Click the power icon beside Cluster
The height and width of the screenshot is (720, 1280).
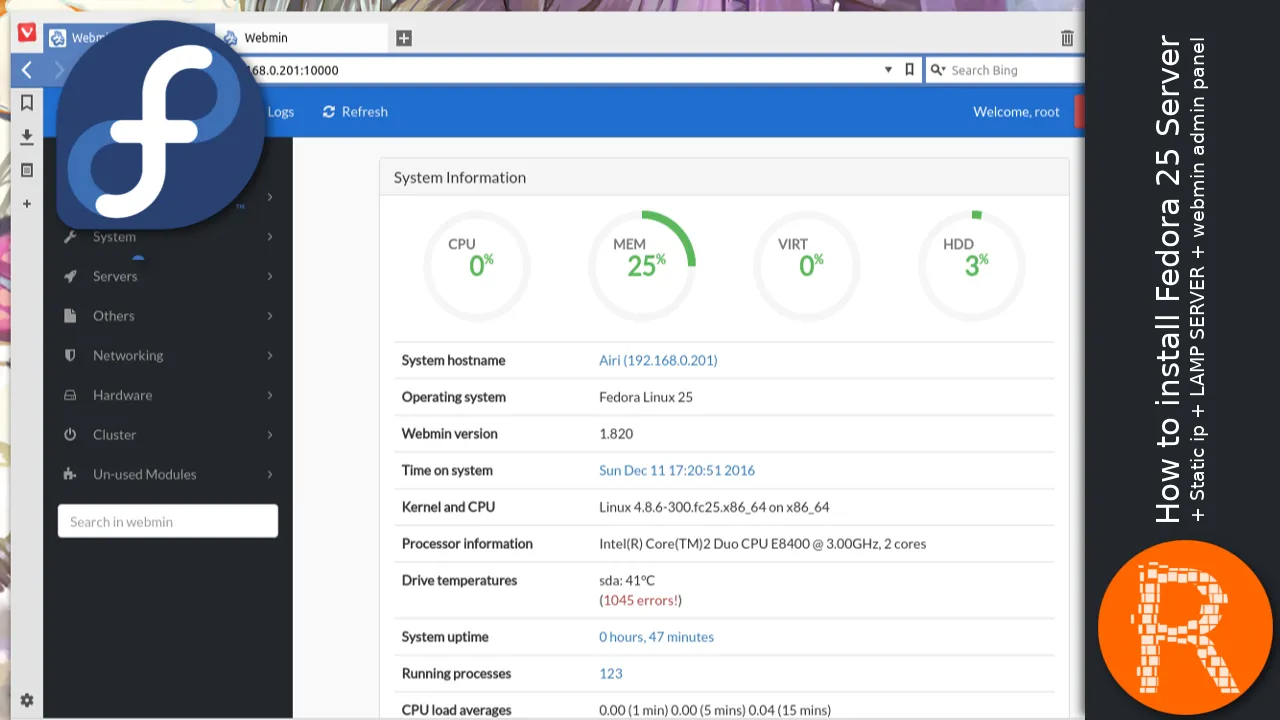(70, 435)
